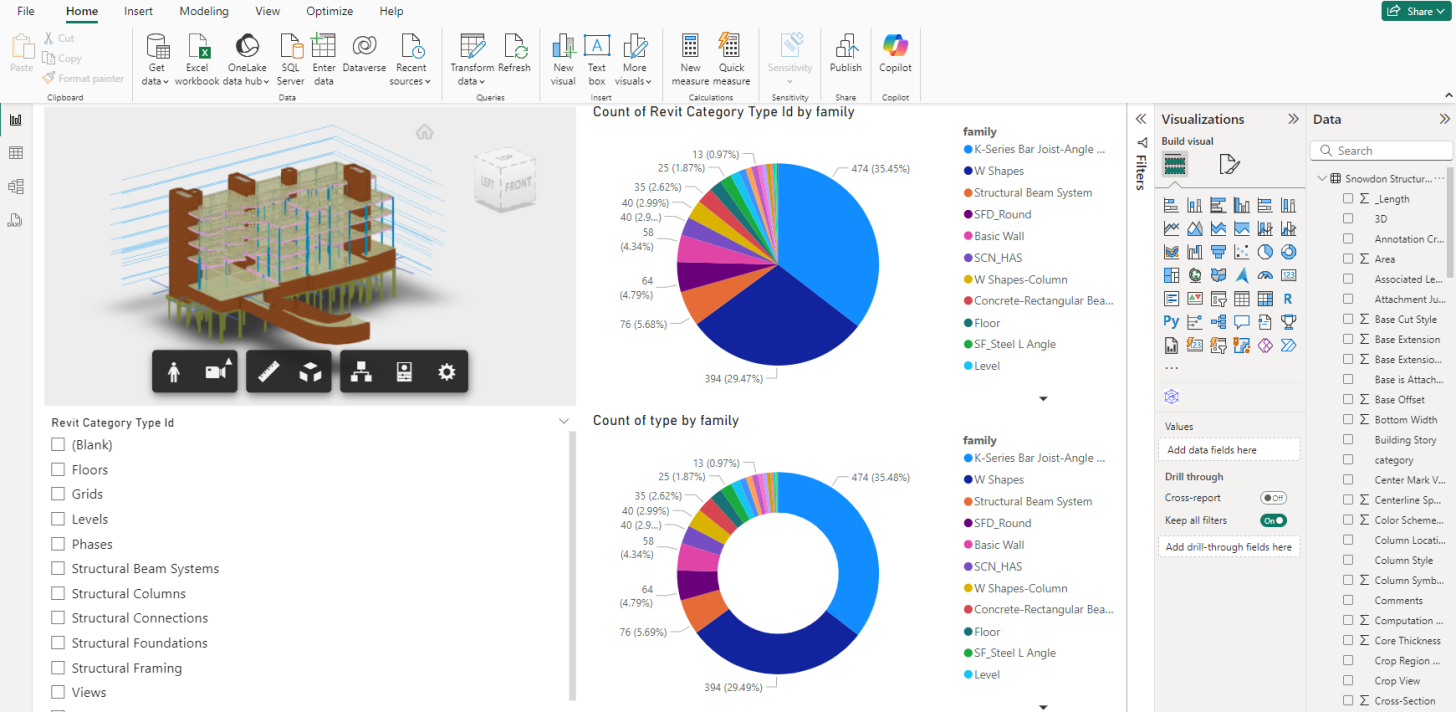This screenshot has height=712, width=1456.
Task: Open the SQL Server connector
Action: [x=290, y=59]
